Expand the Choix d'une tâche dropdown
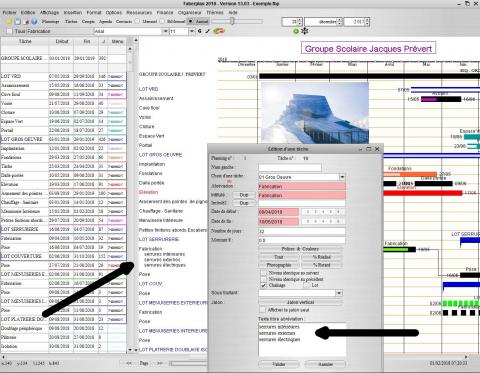 pos(342,177)
